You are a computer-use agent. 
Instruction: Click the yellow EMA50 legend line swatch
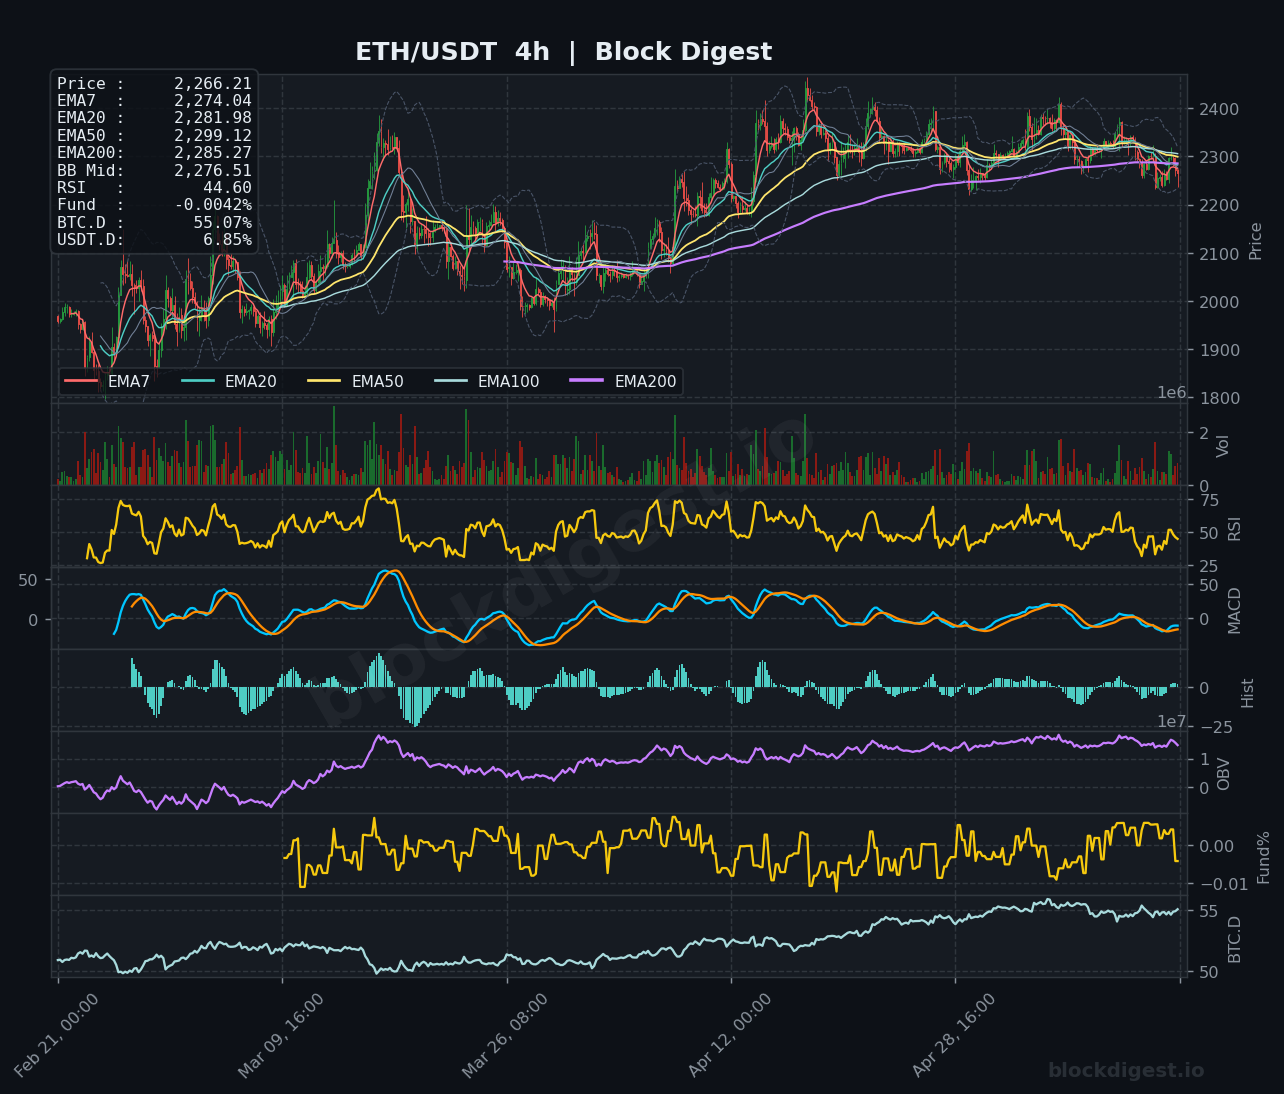click(x=325, y=381)
